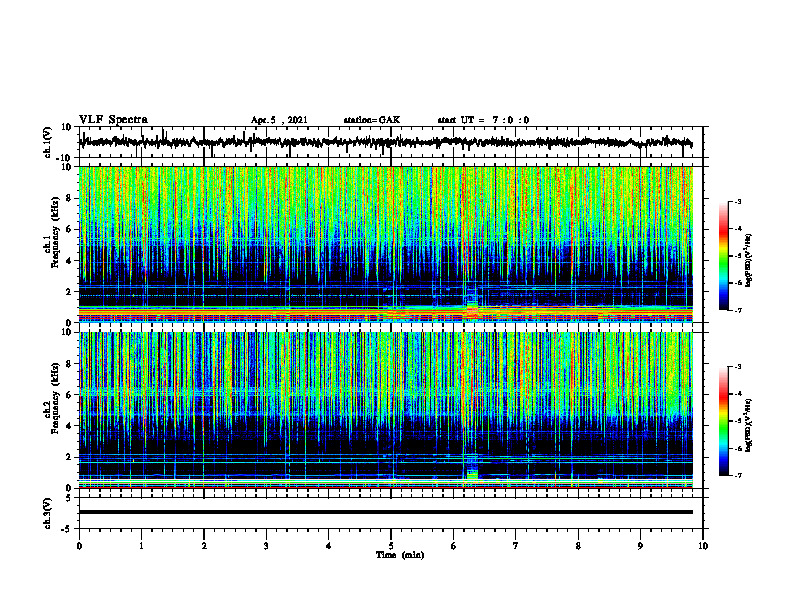Select the "start UT = 7 : 0 : 0" text
792x612 pixels.
tap(483, 120)
